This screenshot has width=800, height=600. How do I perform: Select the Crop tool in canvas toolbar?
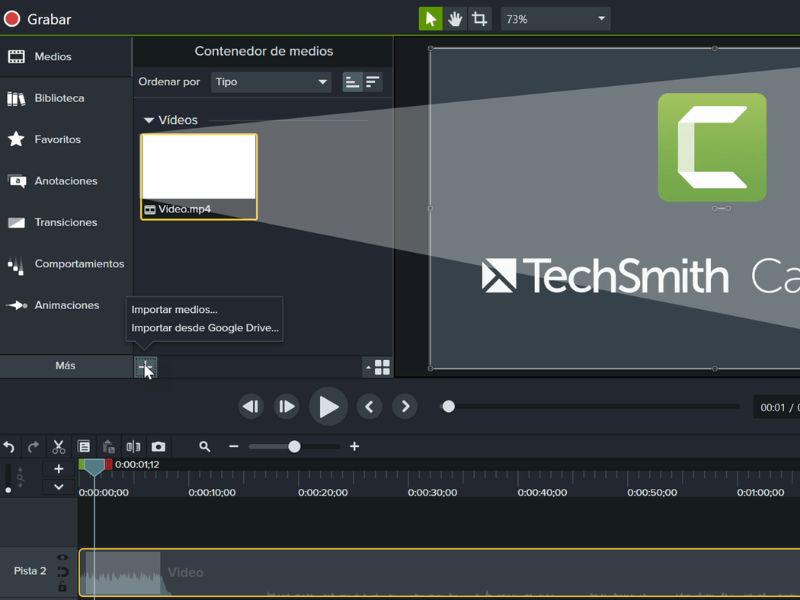(x=480, y=19)
